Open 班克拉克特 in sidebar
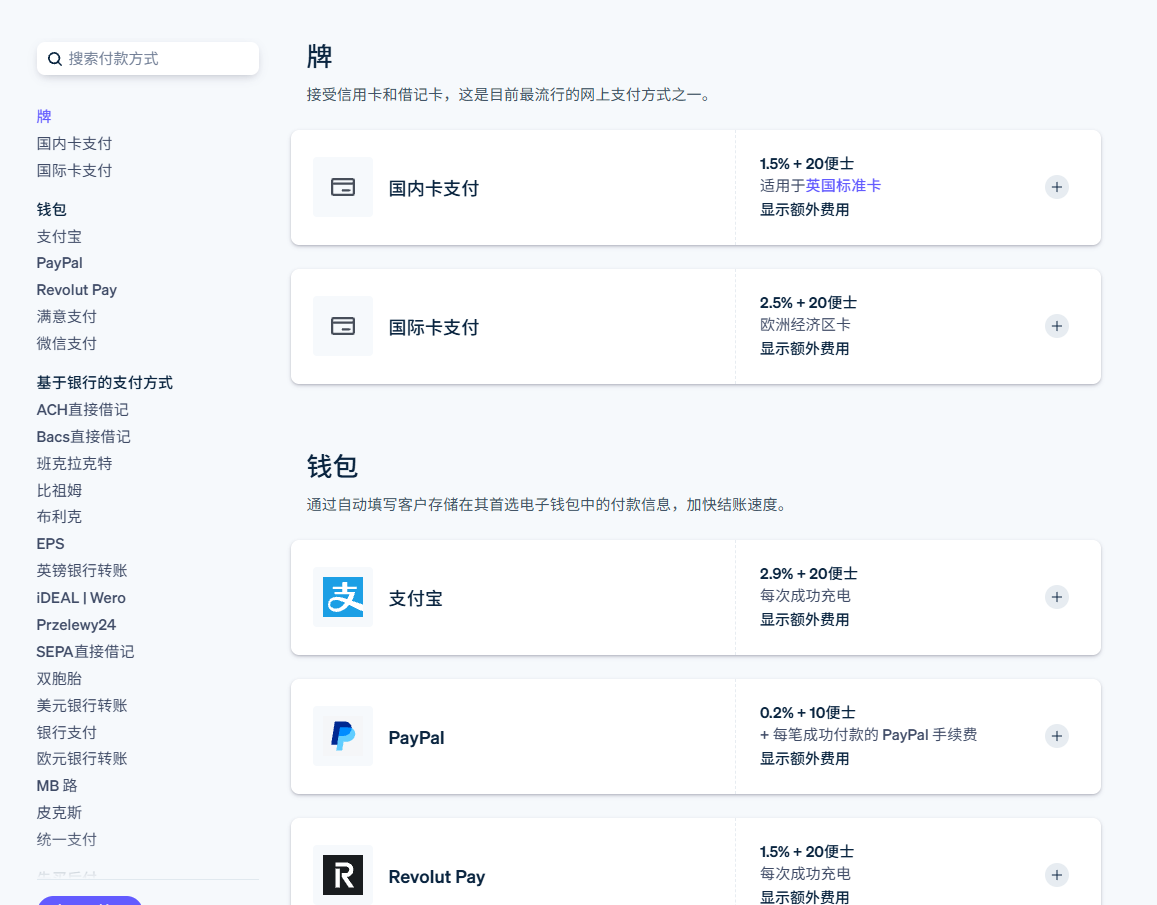 tap(75, 464)
